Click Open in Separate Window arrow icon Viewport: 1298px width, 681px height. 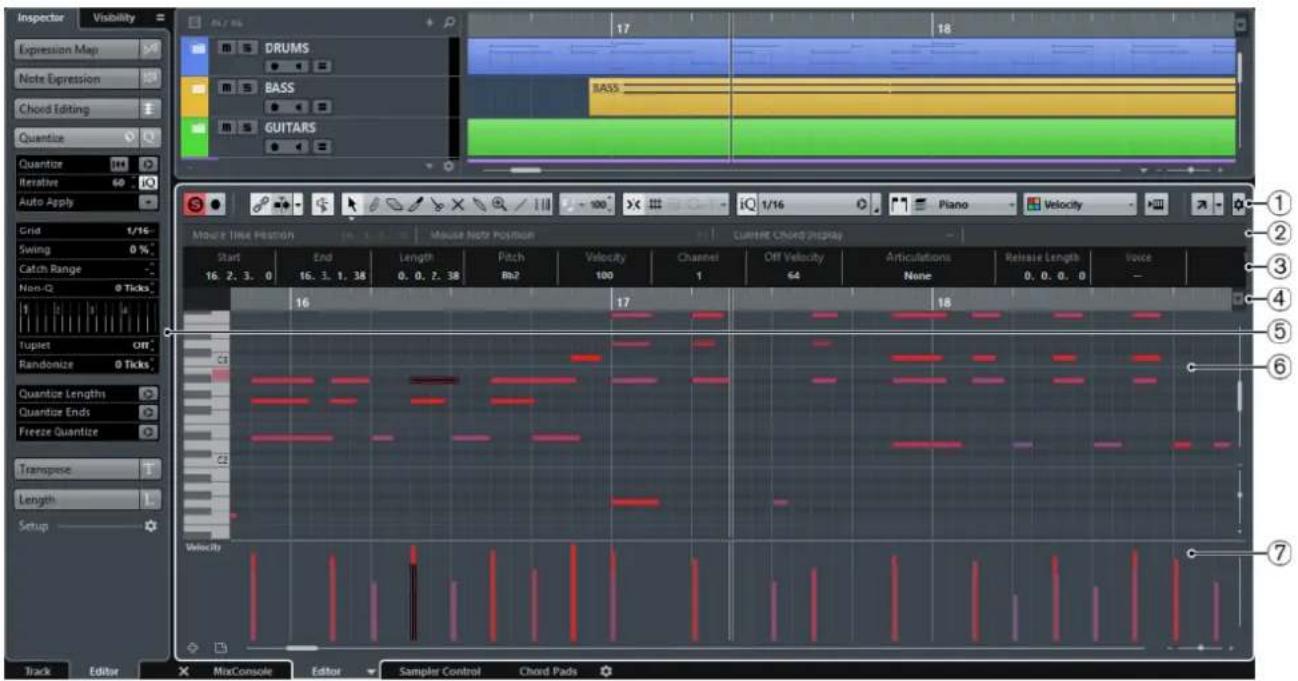[x=1200, y=204]
